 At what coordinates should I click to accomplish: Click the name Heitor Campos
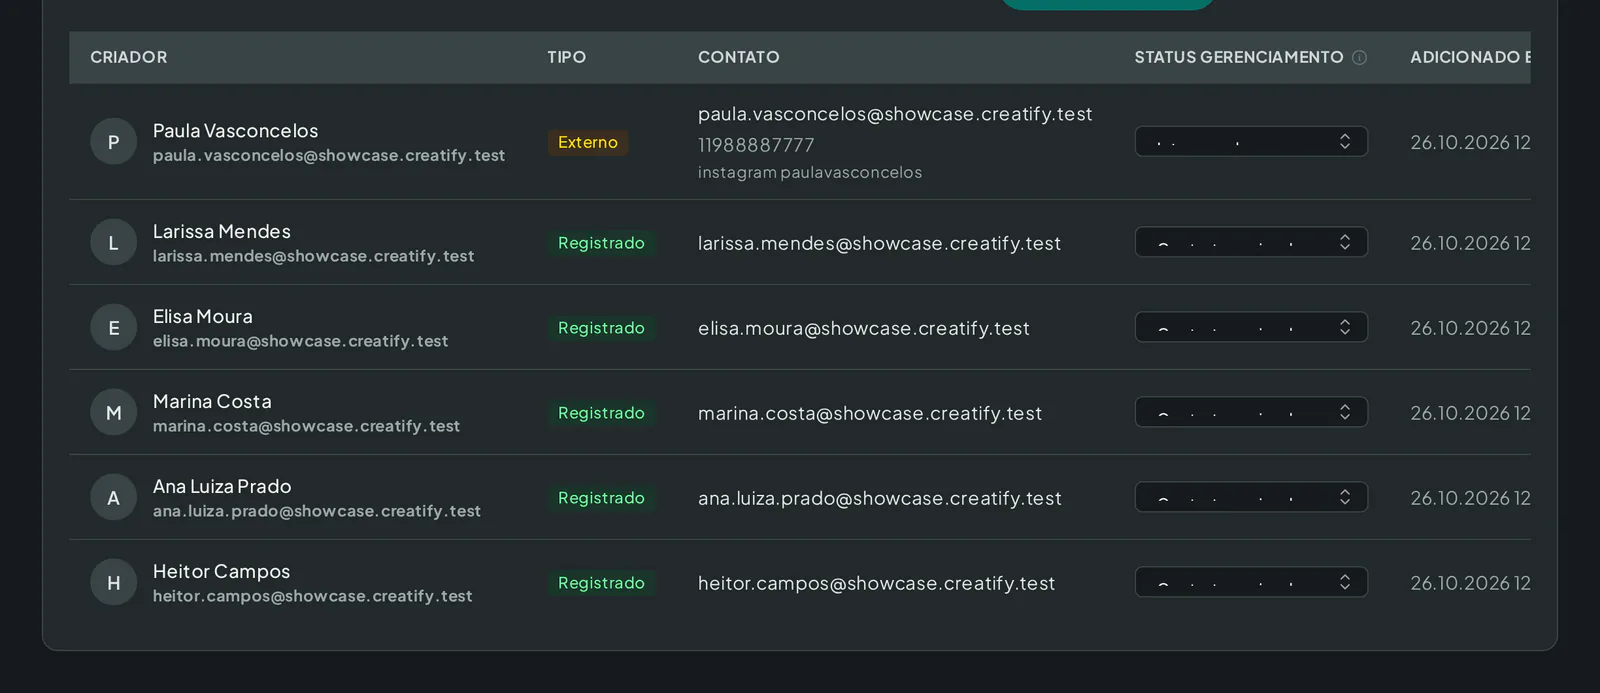221,572
